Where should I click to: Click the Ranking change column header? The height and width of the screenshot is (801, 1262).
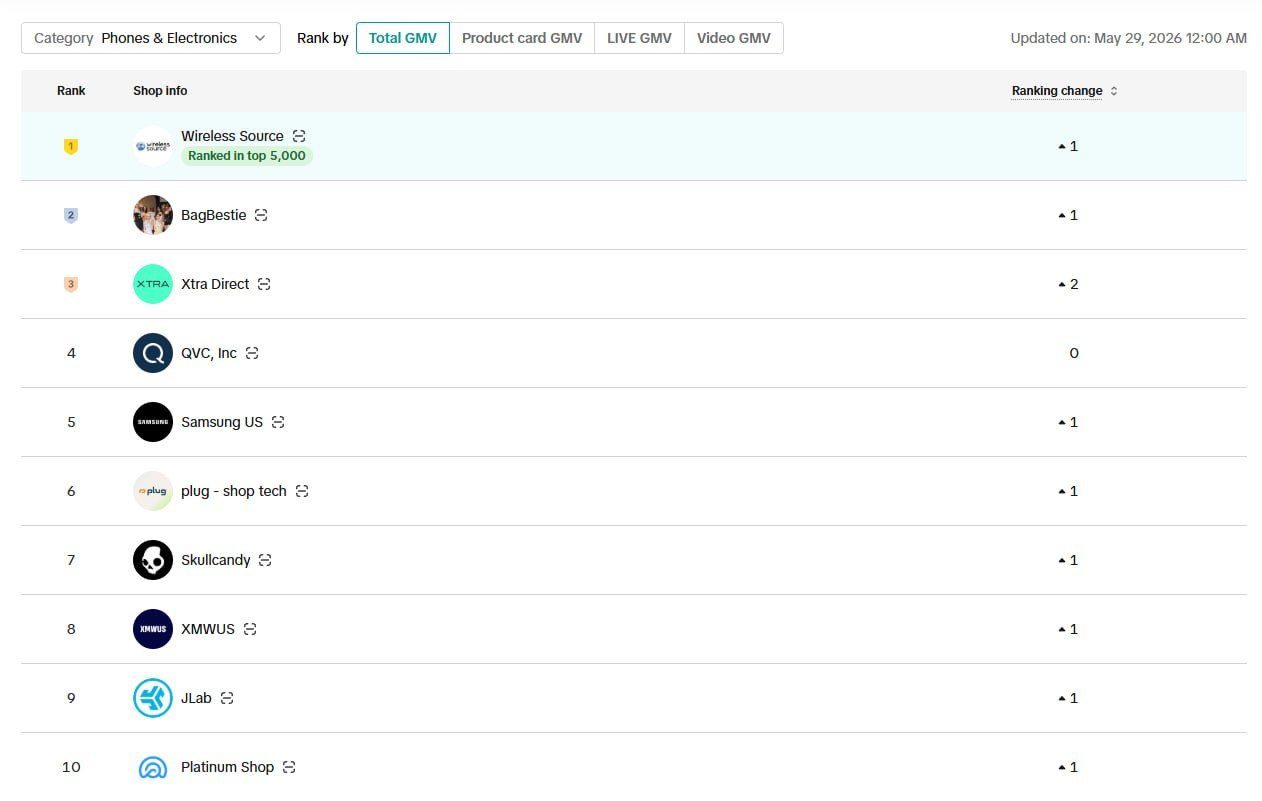point(1057,91)
